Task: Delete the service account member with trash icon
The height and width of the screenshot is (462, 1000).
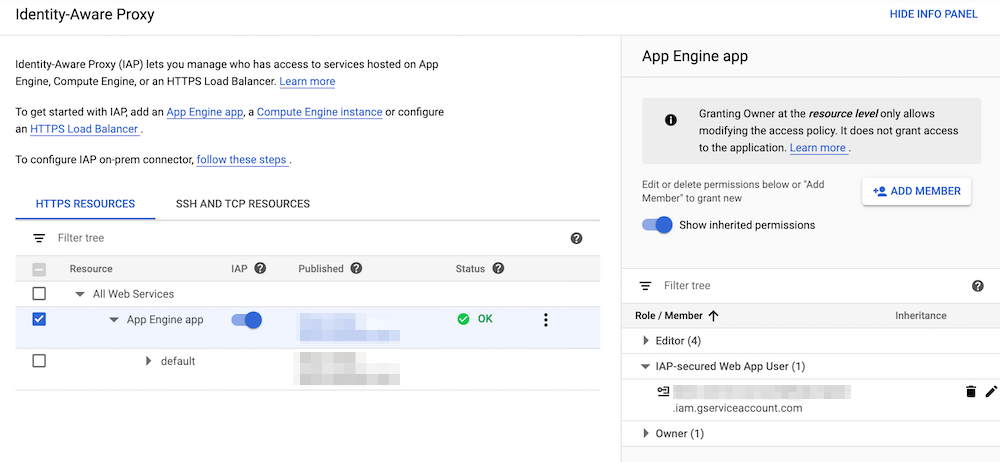Action: coord(971,392)
